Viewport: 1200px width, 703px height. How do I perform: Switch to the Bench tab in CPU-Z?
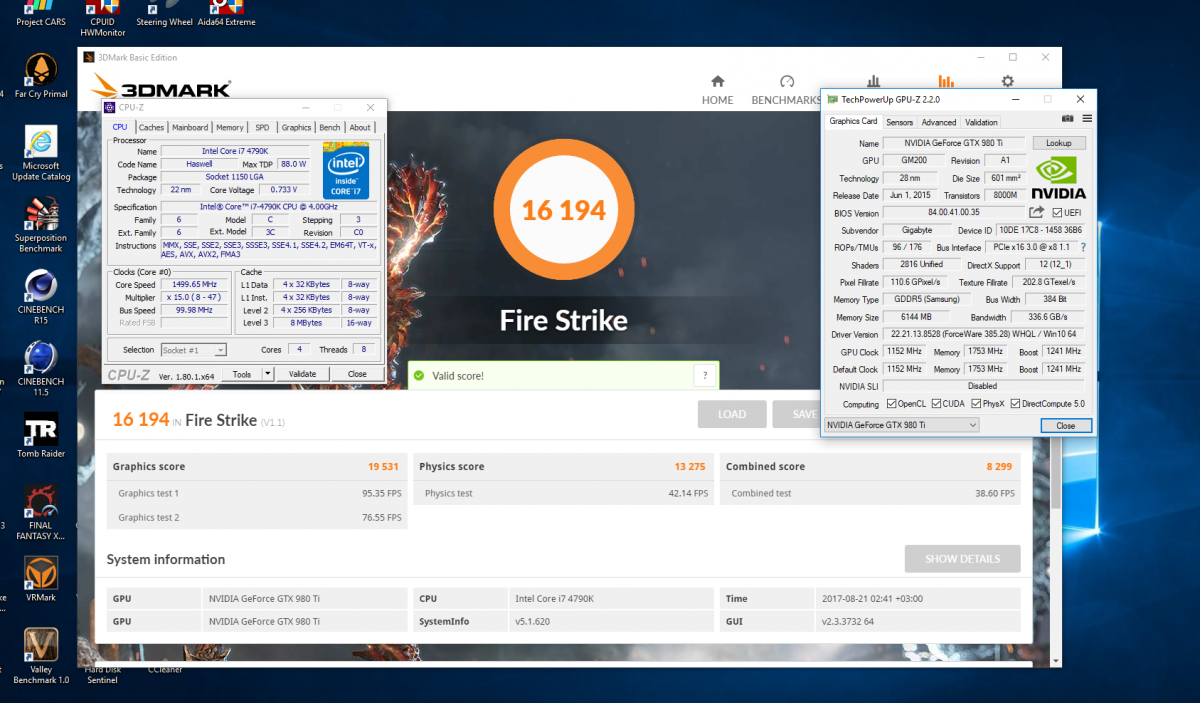click(330, 127)
